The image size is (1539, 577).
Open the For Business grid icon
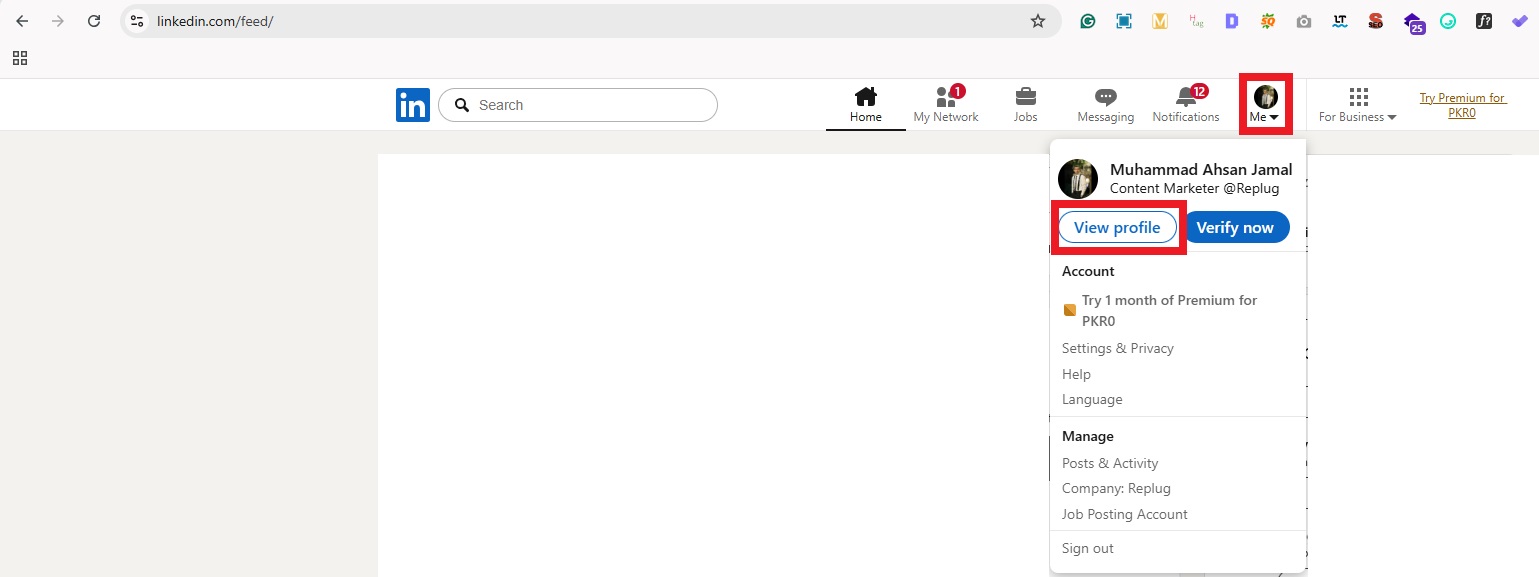(1357, 97)
